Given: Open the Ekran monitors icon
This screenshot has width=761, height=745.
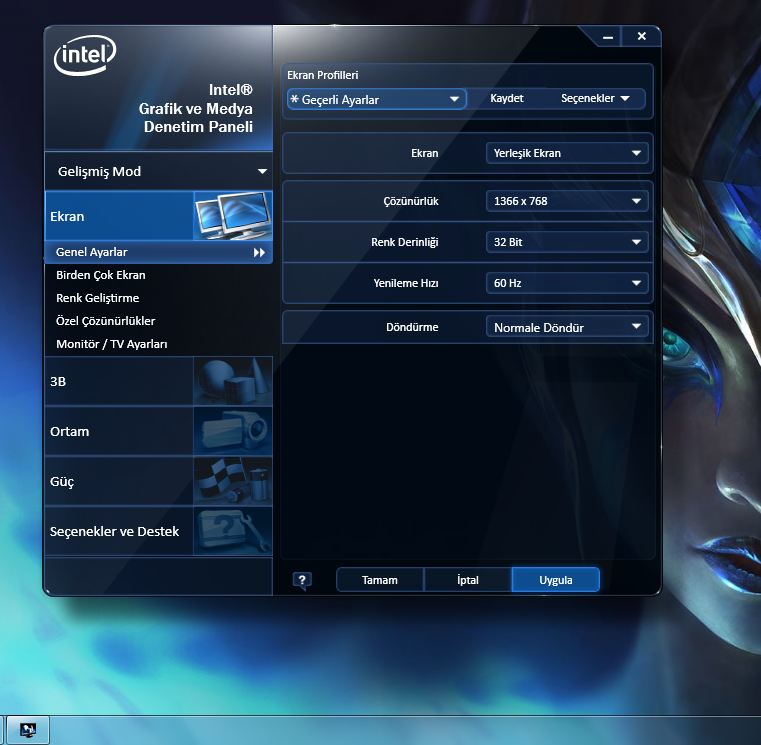Looking at the screenshot, I should pos(233,215).
